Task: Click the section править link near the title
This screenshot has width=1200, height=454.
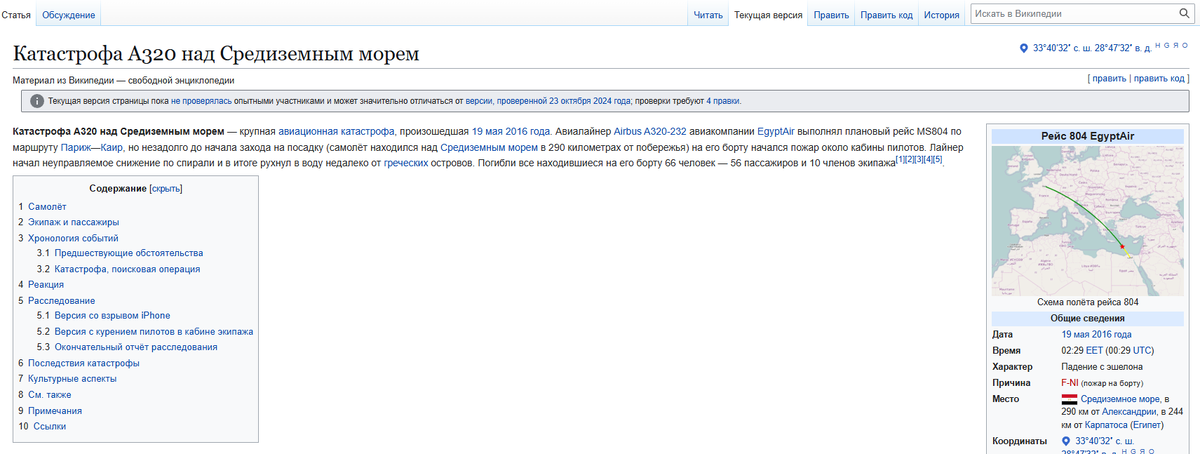Action: coord(1108,78)
